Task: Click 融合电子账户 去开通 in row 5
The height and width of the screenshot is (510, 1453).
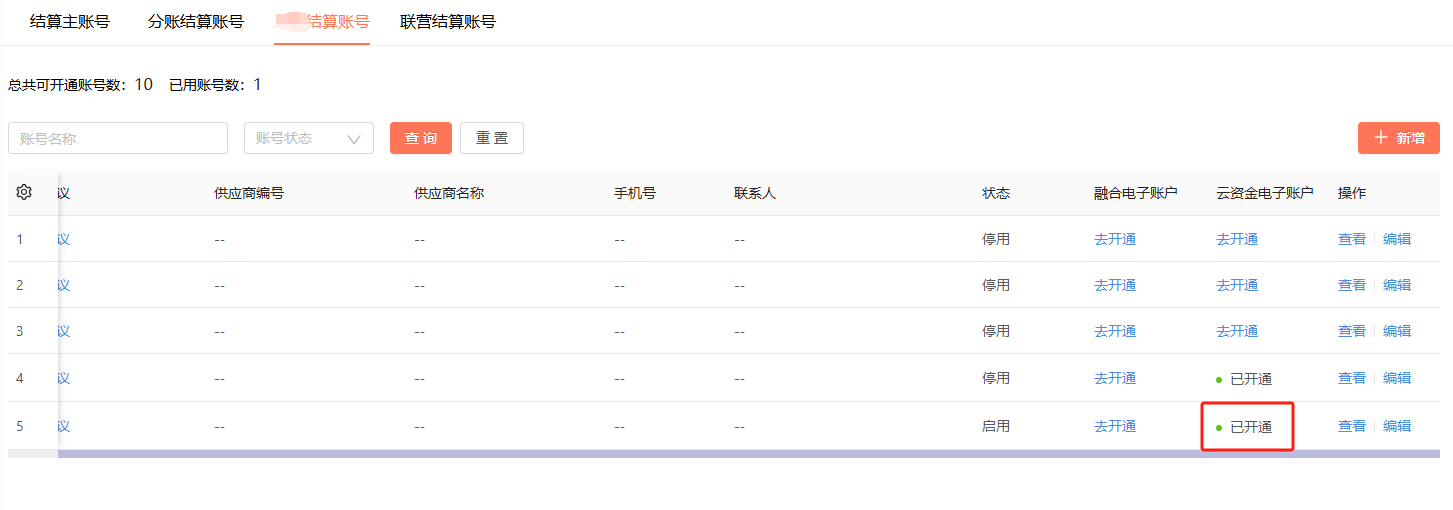Action: (x=1115, y=426)
